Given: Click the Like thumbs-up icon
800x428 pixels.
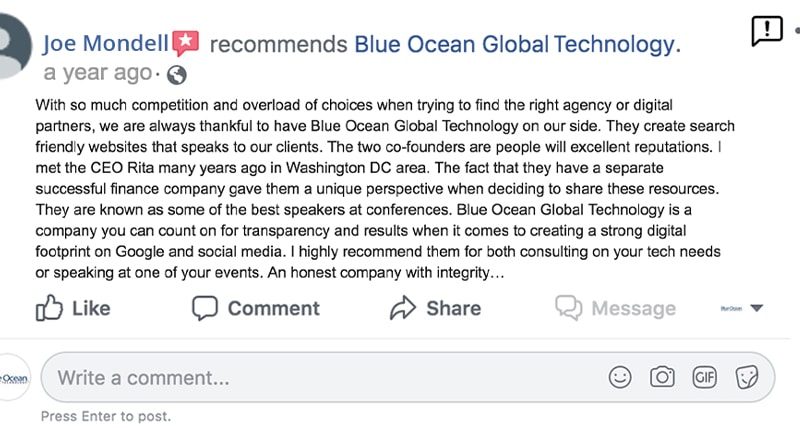Looking at the screenshot, I should point(49,308).
